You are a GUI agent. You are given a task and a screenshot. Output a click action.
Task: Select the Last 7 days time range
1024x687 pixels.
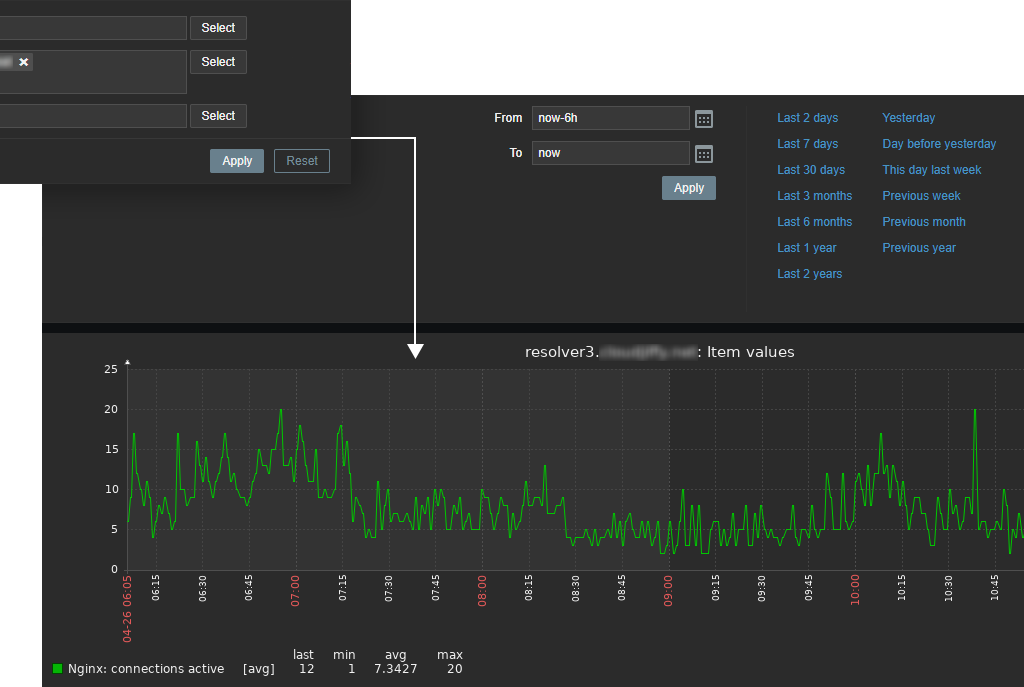coord(807,143)
